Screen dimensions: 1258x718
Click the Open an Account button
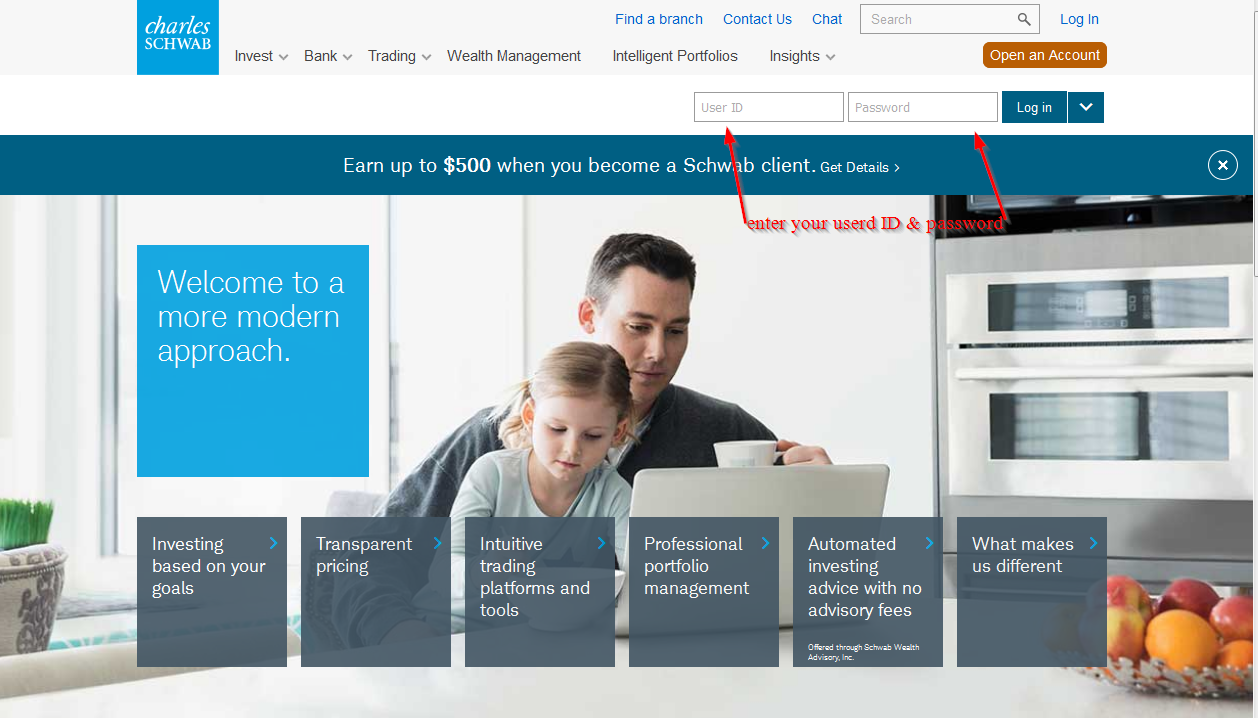[x=1045, y=55]
